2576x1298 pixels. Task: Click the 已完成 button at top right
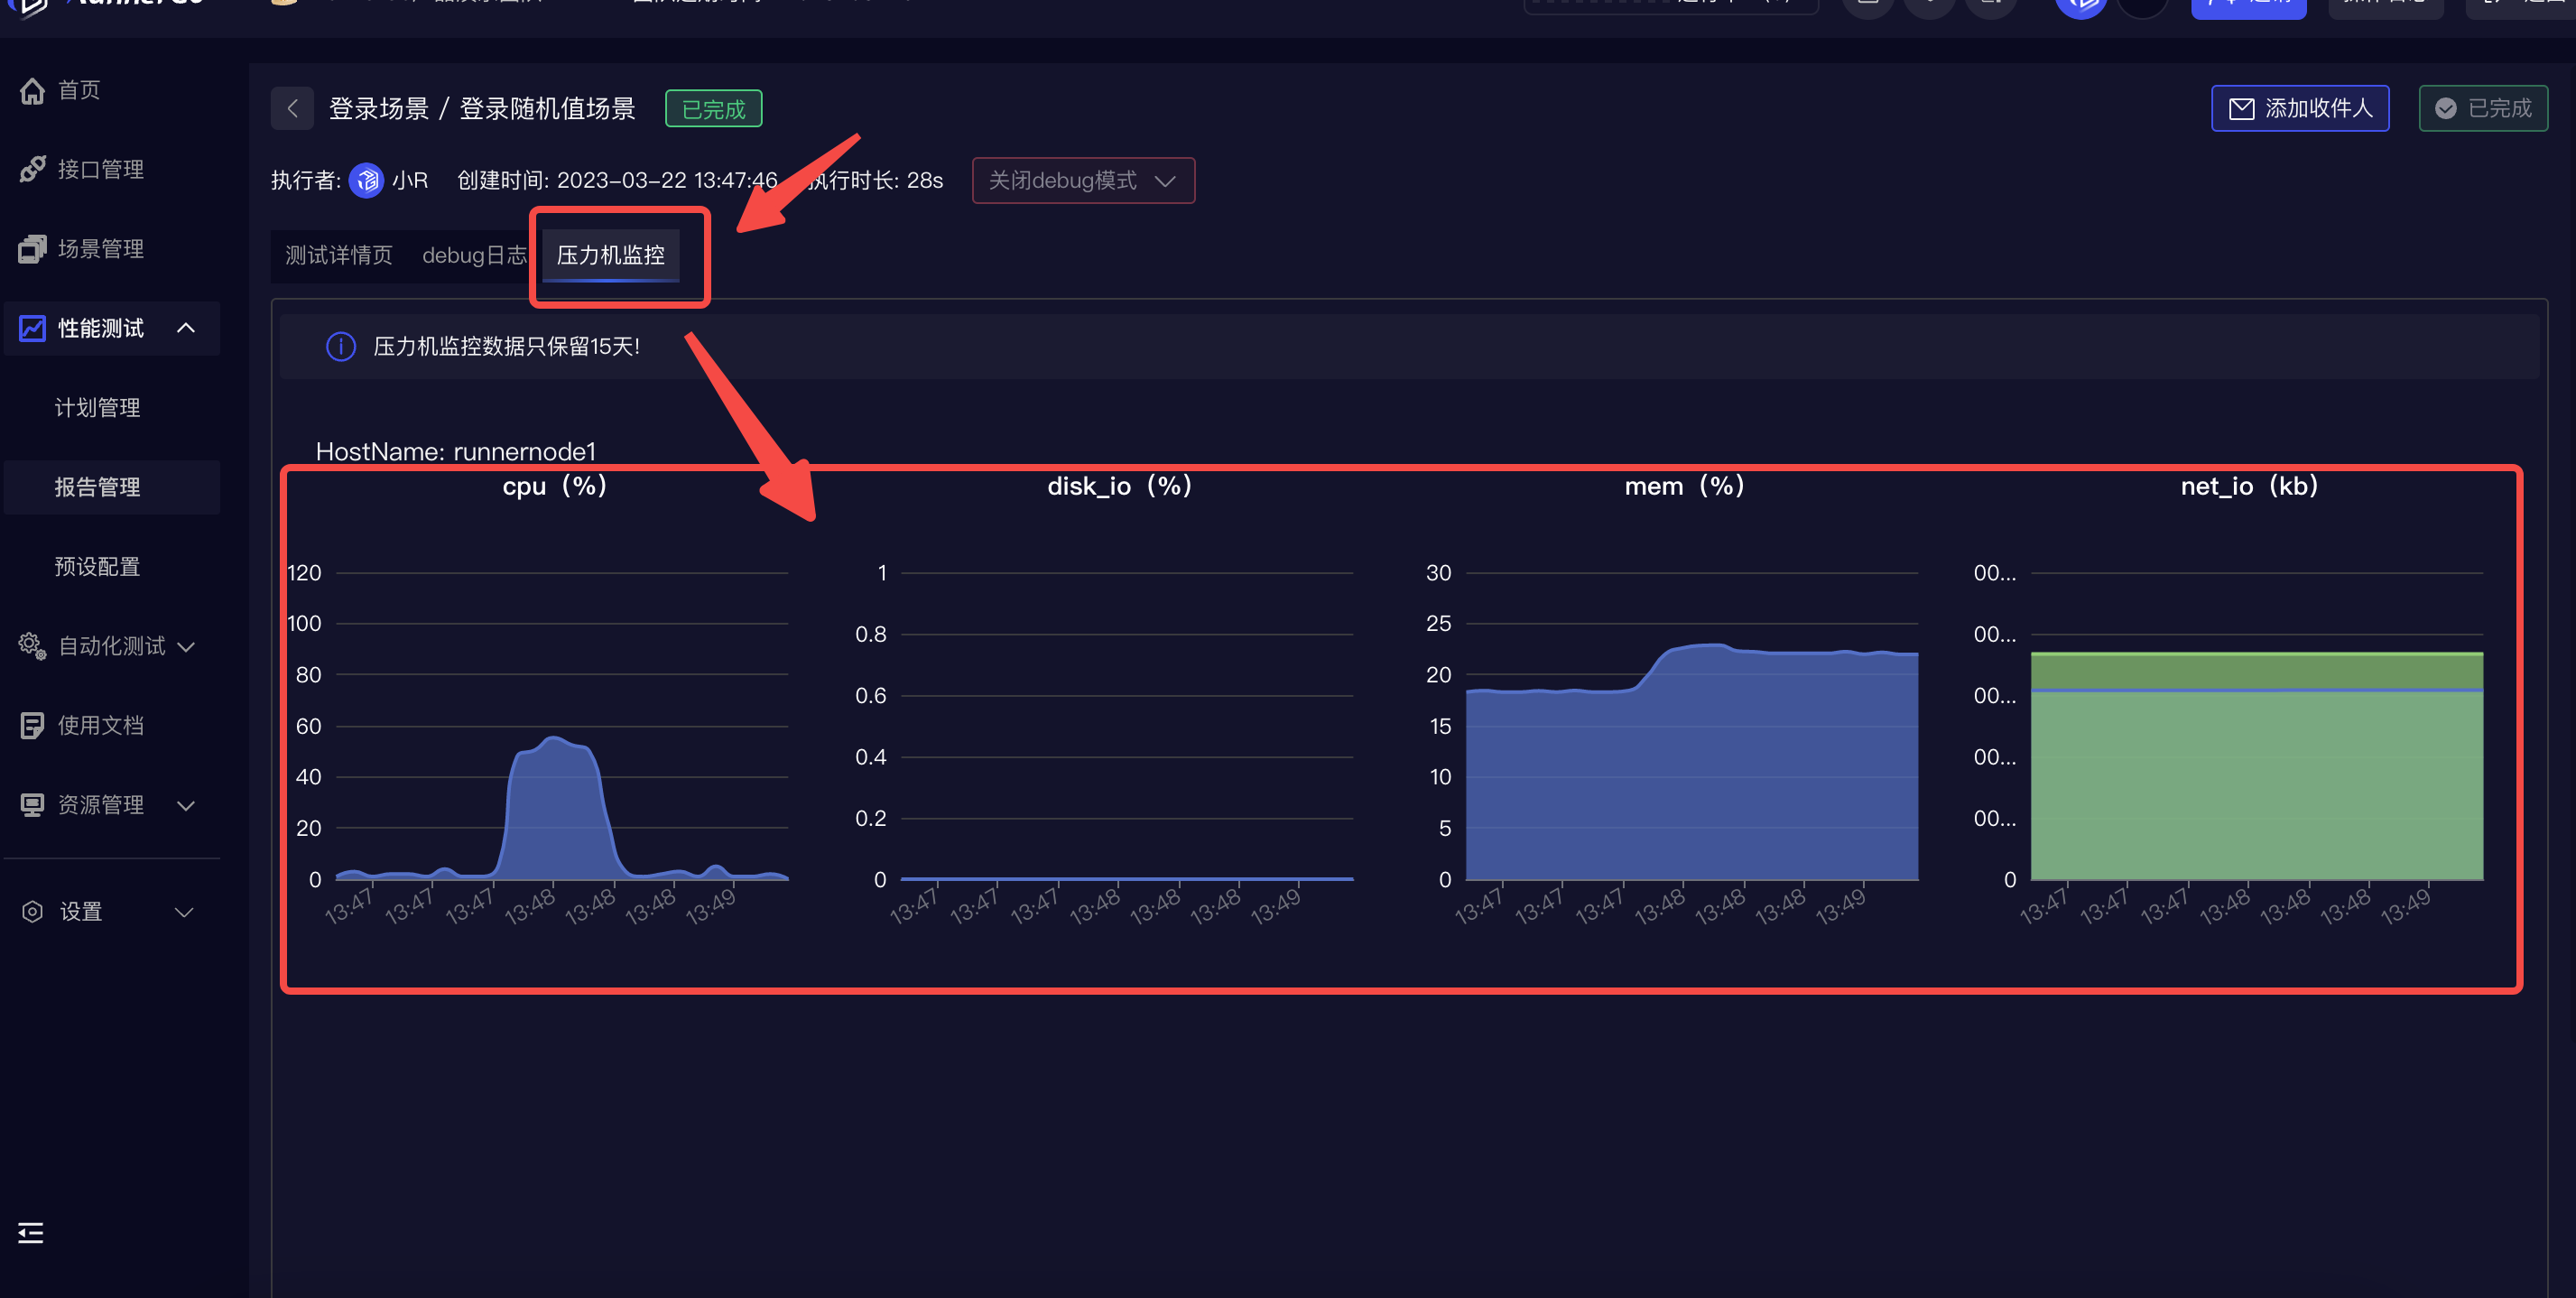coord(2483,108)
